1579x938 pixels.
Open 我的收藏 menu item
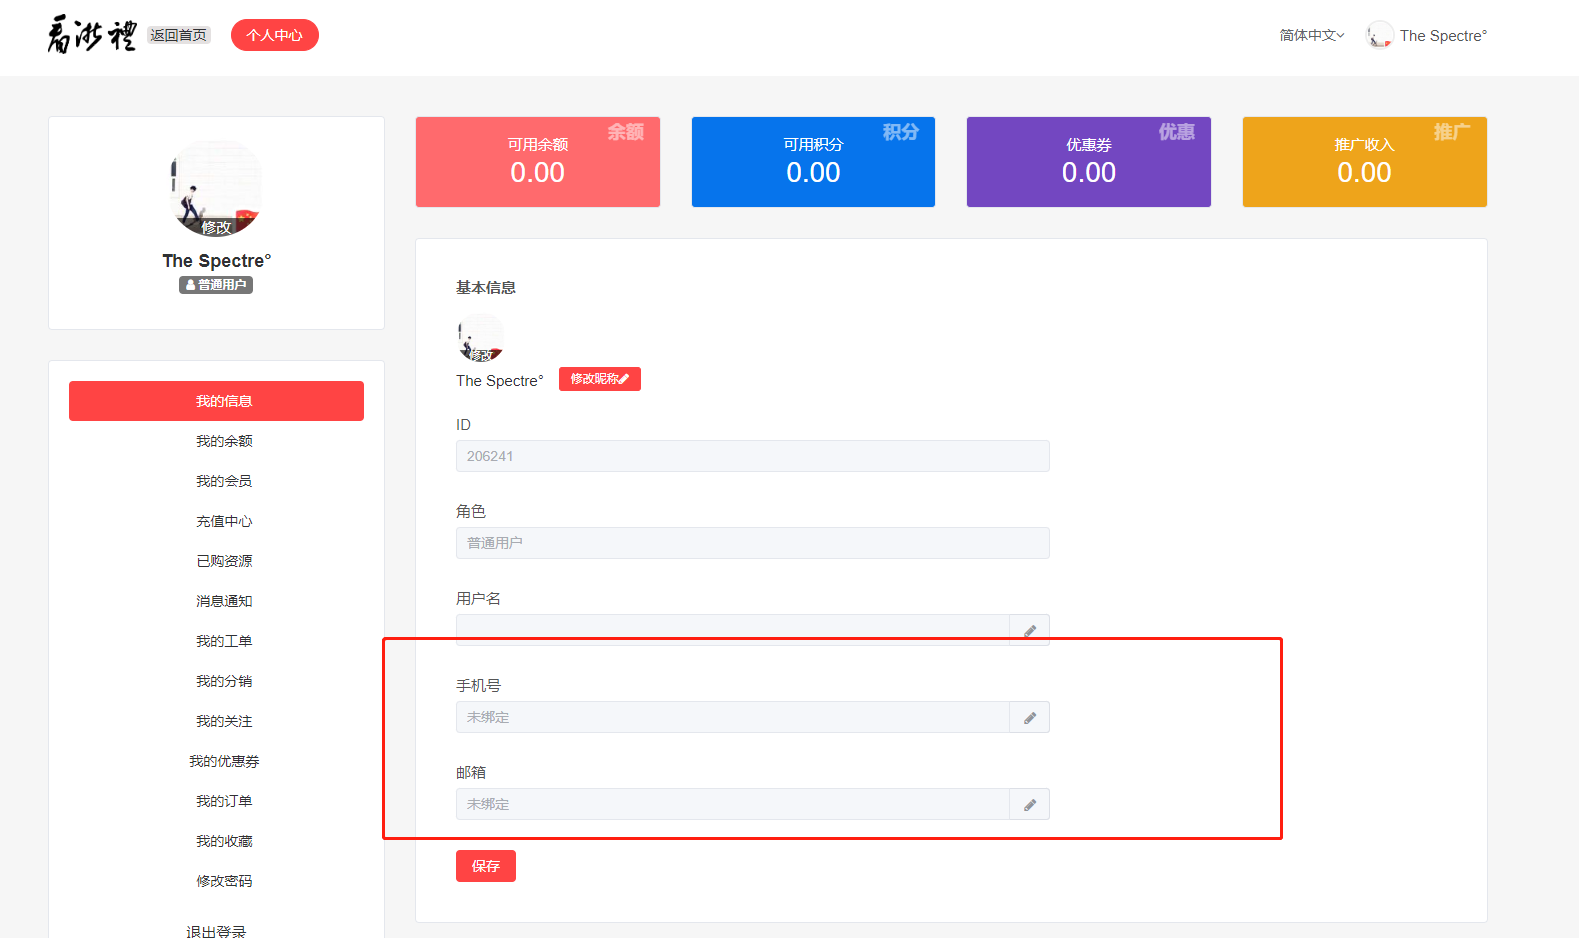coord(224,841)
